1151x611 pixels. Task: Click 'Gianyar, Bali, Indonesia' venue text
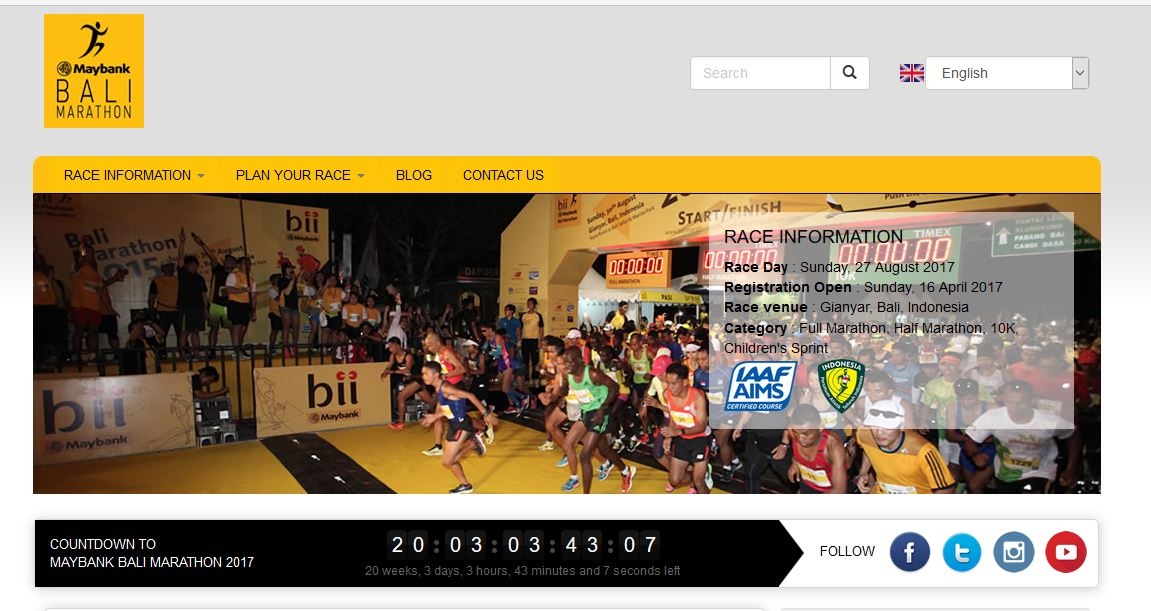pyautogui.click(x=894, y=307)
